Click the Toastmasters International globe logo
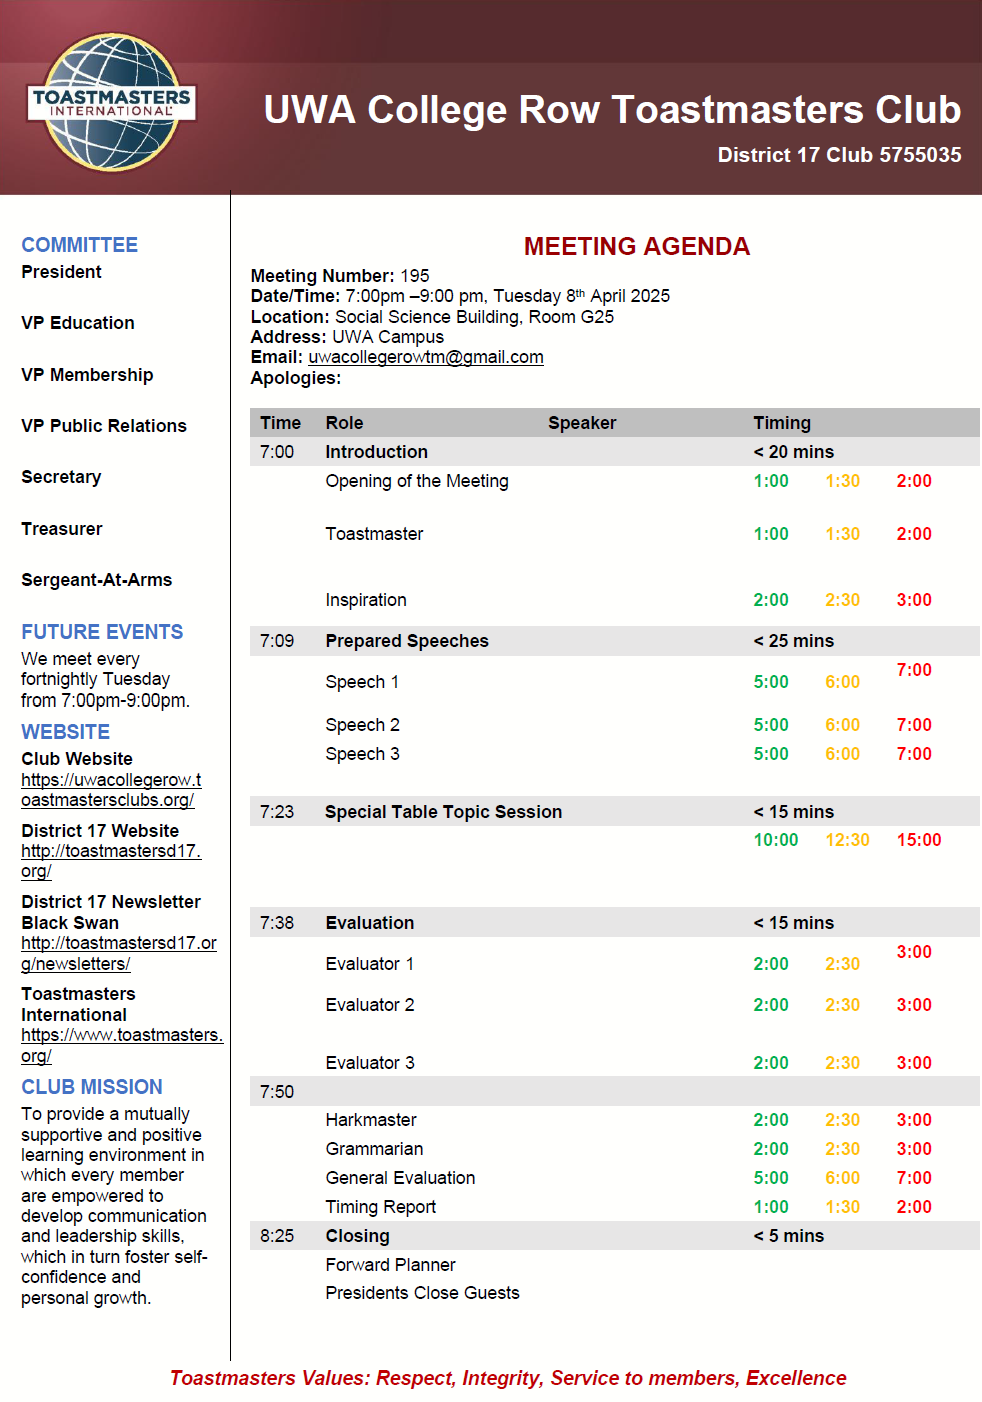Screen dimensions: 982x1402 pos(111,103)
